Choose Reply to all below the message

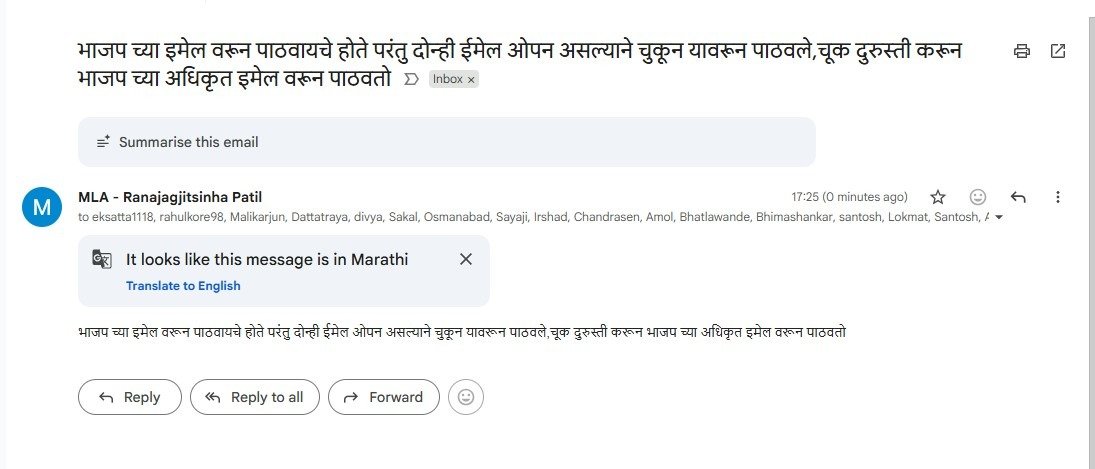(x=255, y=397)
